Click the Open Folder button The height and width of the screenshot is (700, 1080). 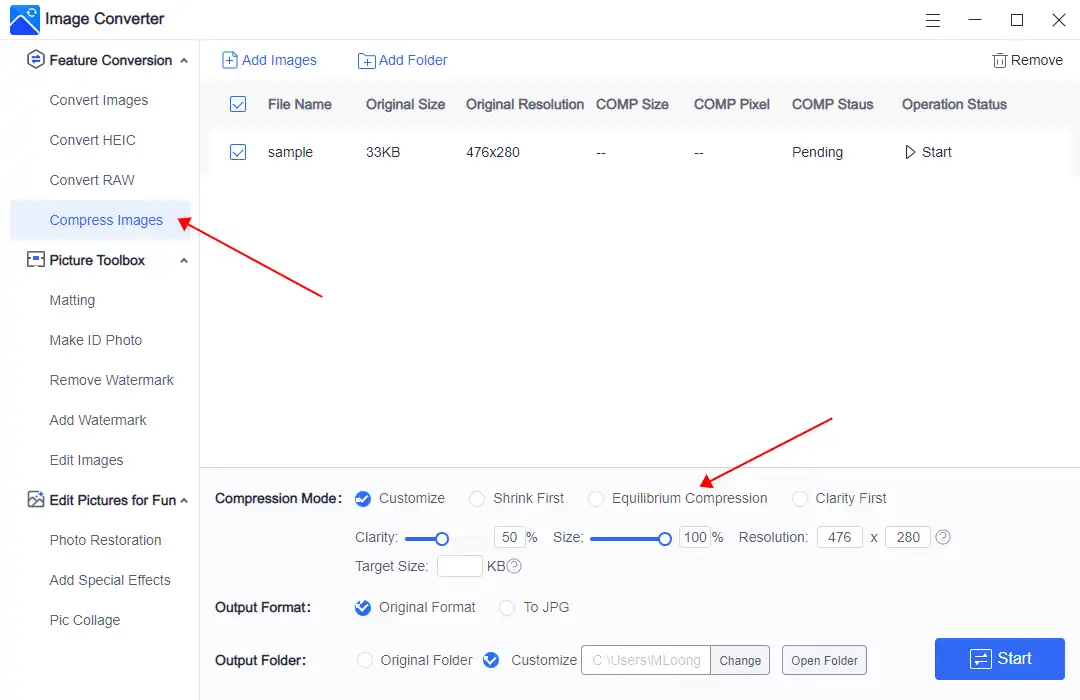tap(824, 660)
